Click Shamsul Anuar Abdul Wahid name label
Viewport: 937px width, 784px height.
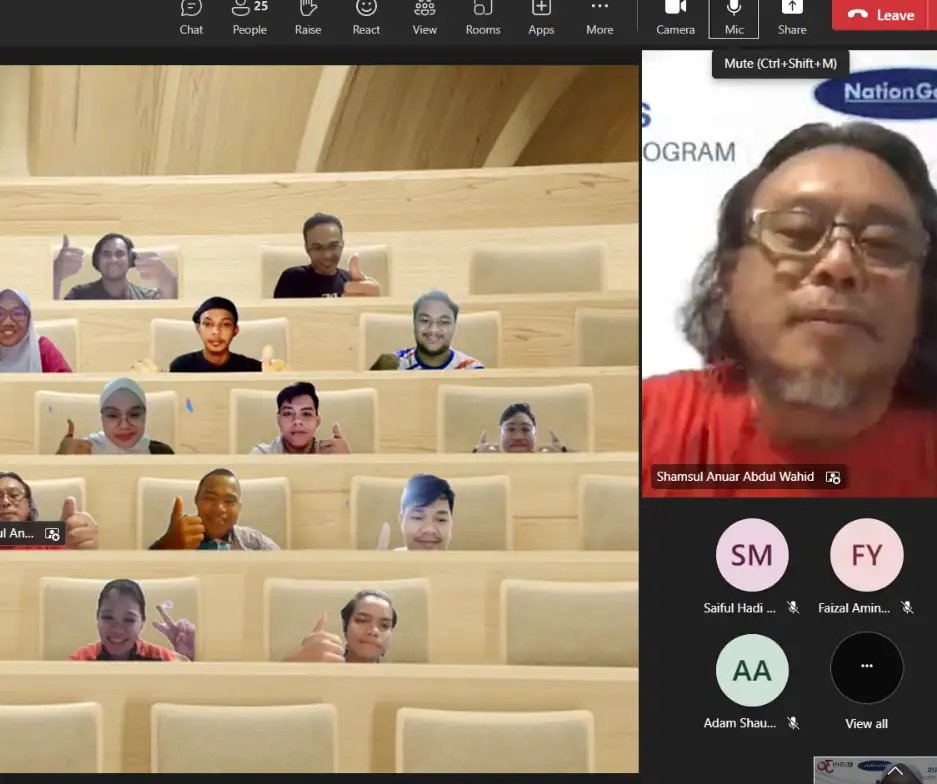pyautogui.click(x=735, y=477)
